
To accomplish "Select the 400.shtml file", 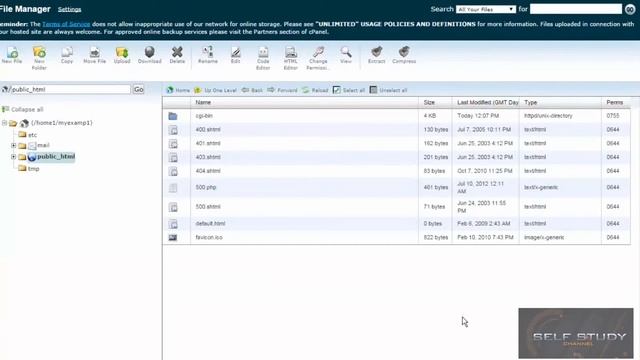I will tap(396, 130).
